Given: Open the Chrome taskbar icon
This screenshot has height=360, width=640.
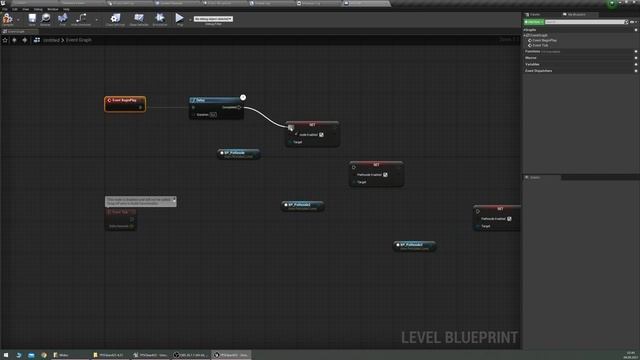Looking at the screenshot, I should click(44, 355).
